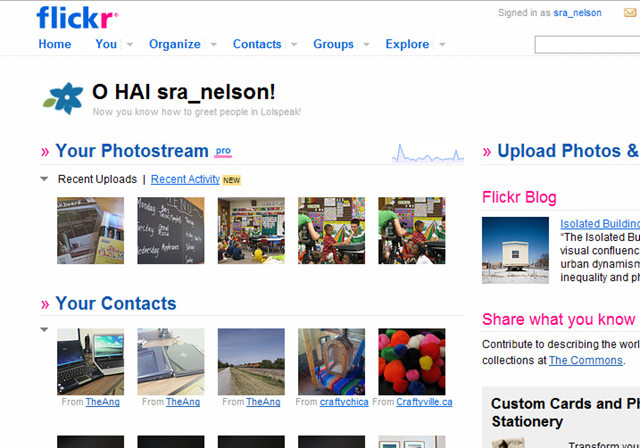Open the Craftyville.ca contact link
This screenshot has width=640, height=448.
tap(424, 402)
